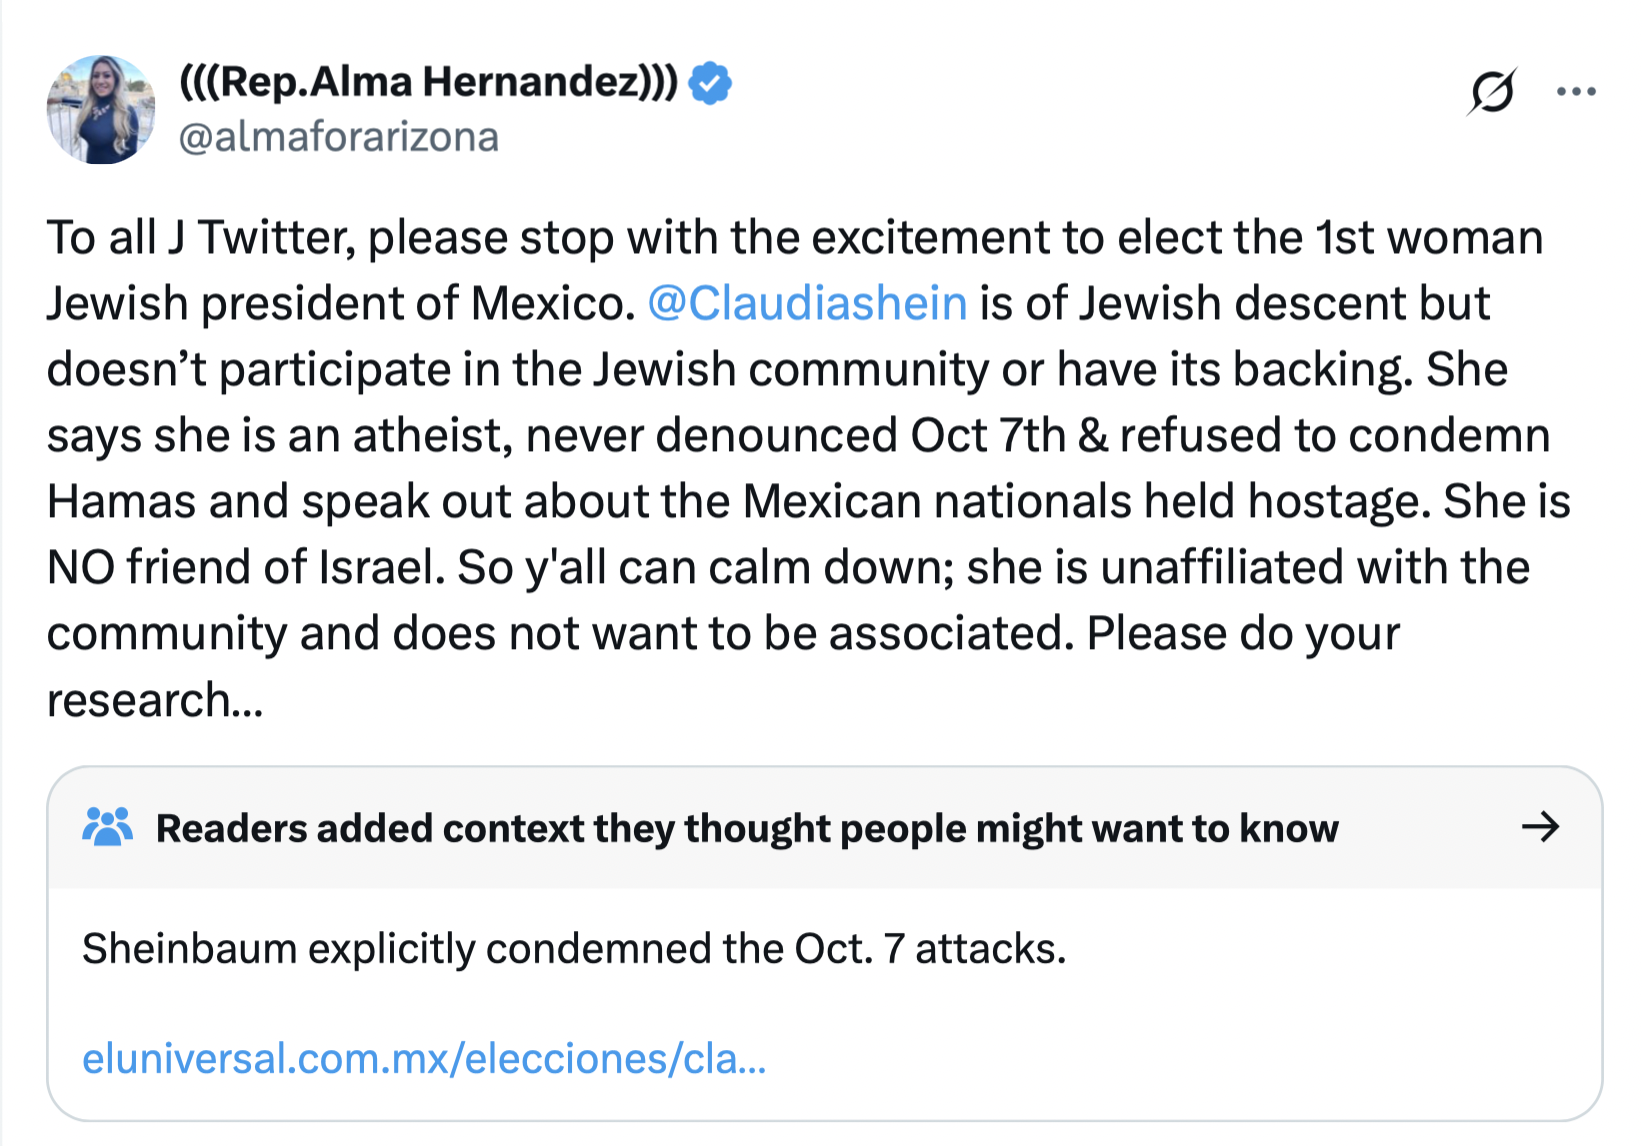1642x1146 pixels.
Task: Open the eluniversal.com.mx source link
Action: coord(424,1058)
